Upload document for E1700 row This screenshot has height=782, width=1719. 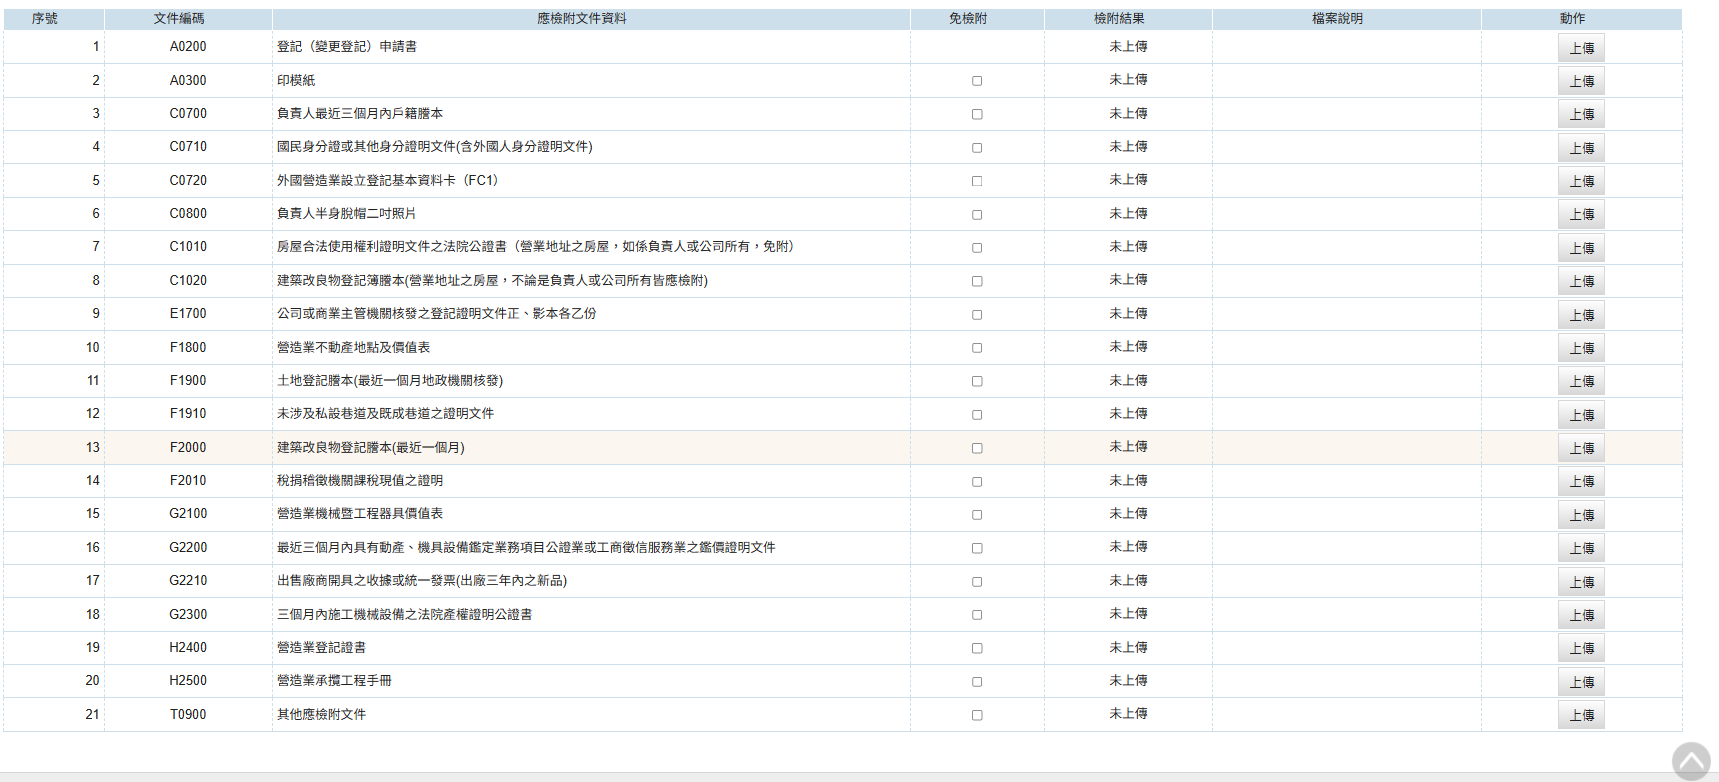(1580, 315)
